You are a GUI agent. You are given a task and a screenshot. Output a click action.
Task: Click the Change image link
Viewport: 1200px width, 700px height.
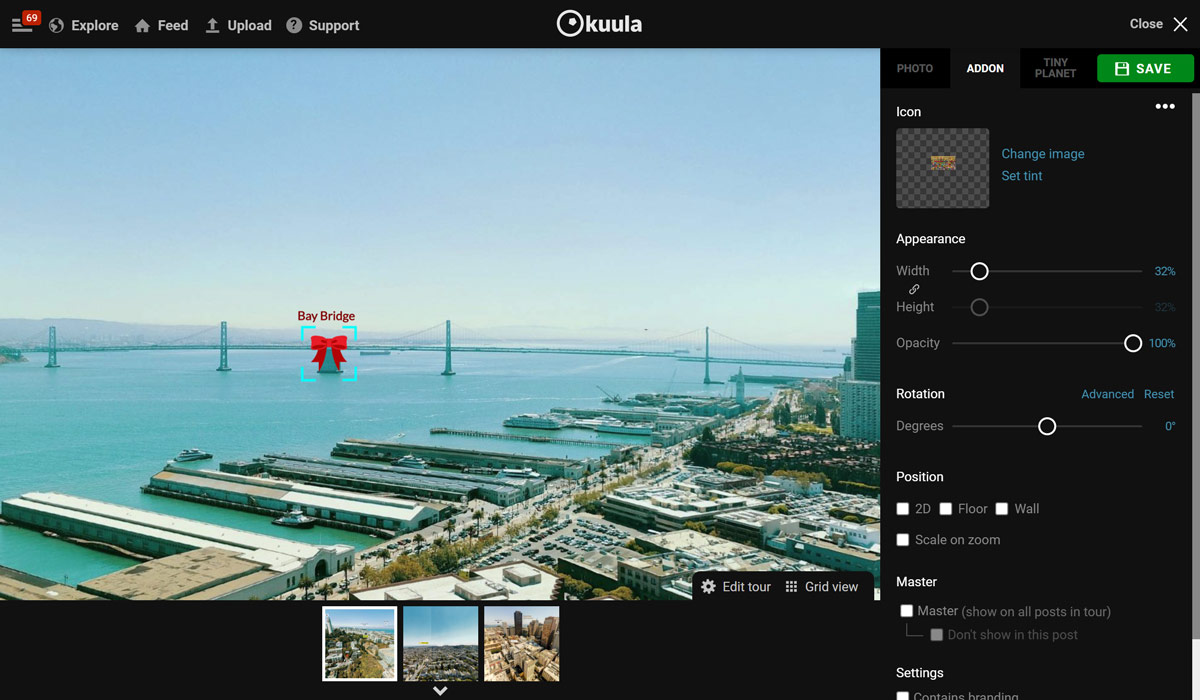[x=1043, y=154]
